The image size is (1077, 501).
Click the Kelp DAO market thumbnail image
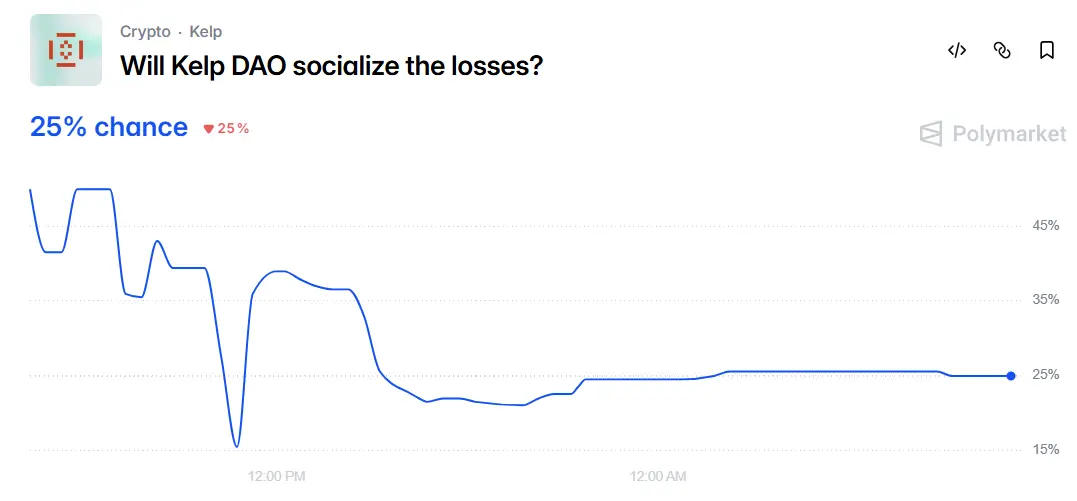66,50
